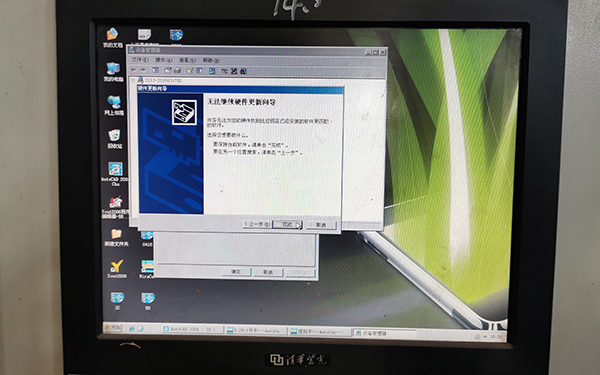Click the Print toolbar icon in Device Manager
Screen dimensions: 600x375
[x=177, y=70]
